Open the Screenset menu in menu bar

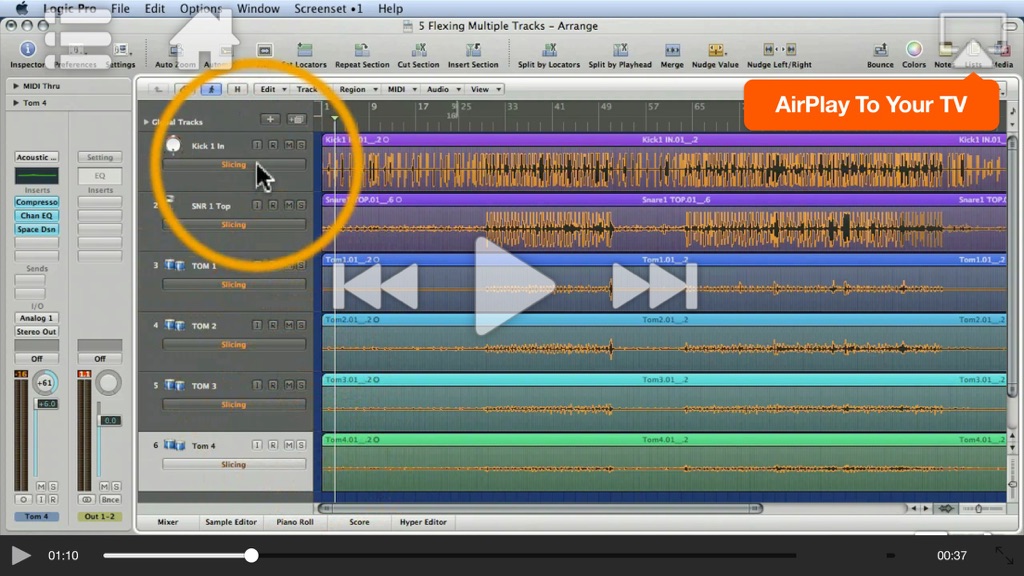coord(328,8)
